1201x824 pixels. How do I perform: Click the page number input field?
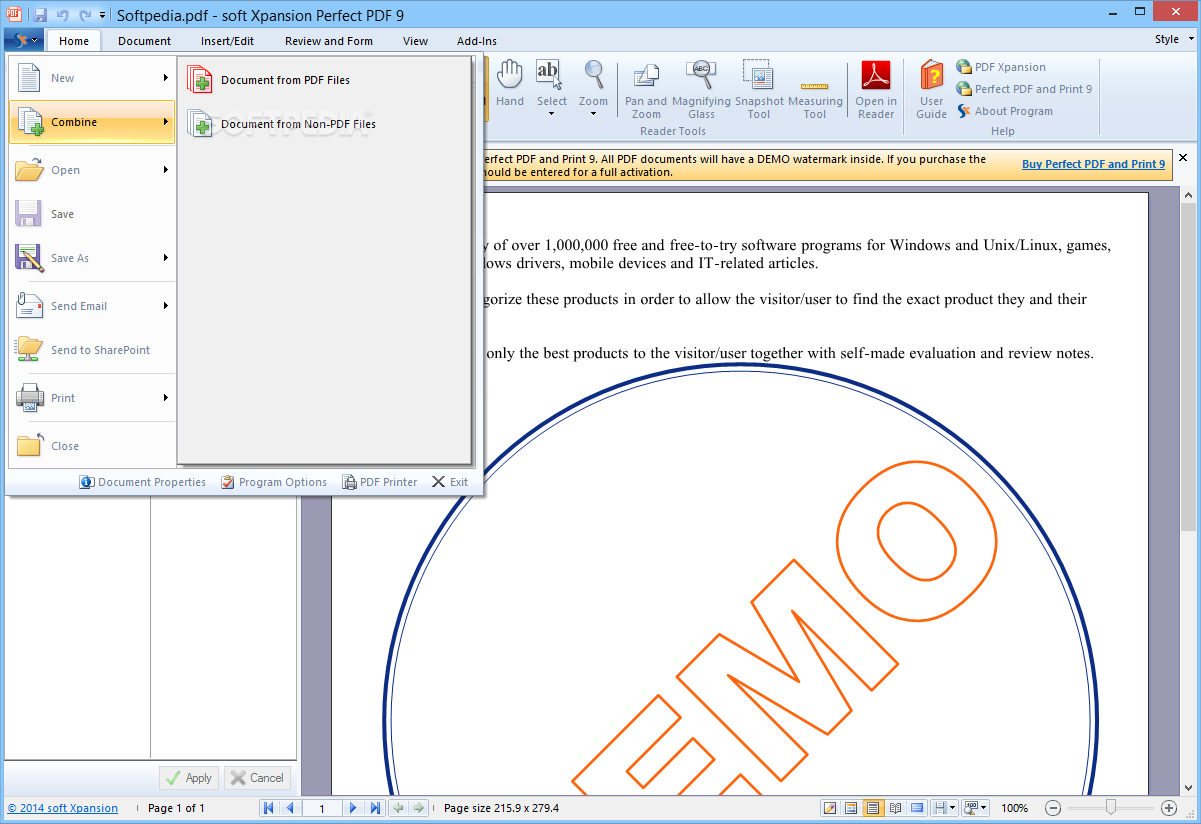[321, 808]
